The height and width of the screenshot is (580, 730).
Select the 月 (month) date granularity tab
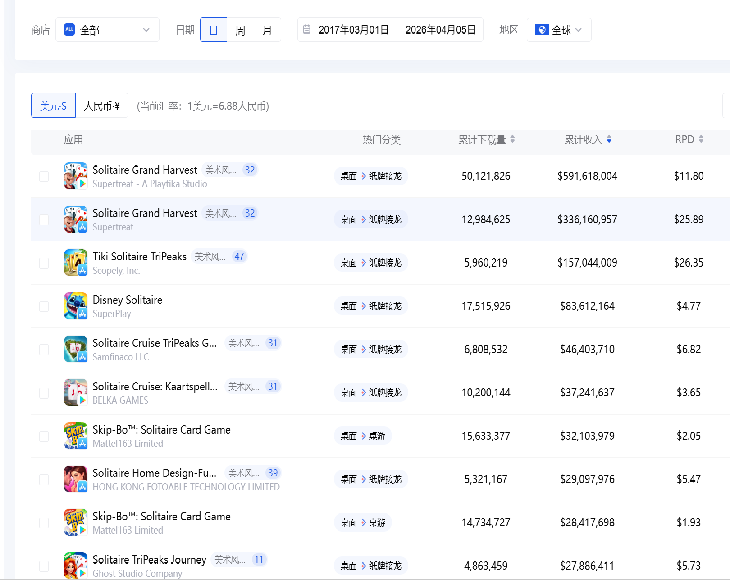coord(267,31)
